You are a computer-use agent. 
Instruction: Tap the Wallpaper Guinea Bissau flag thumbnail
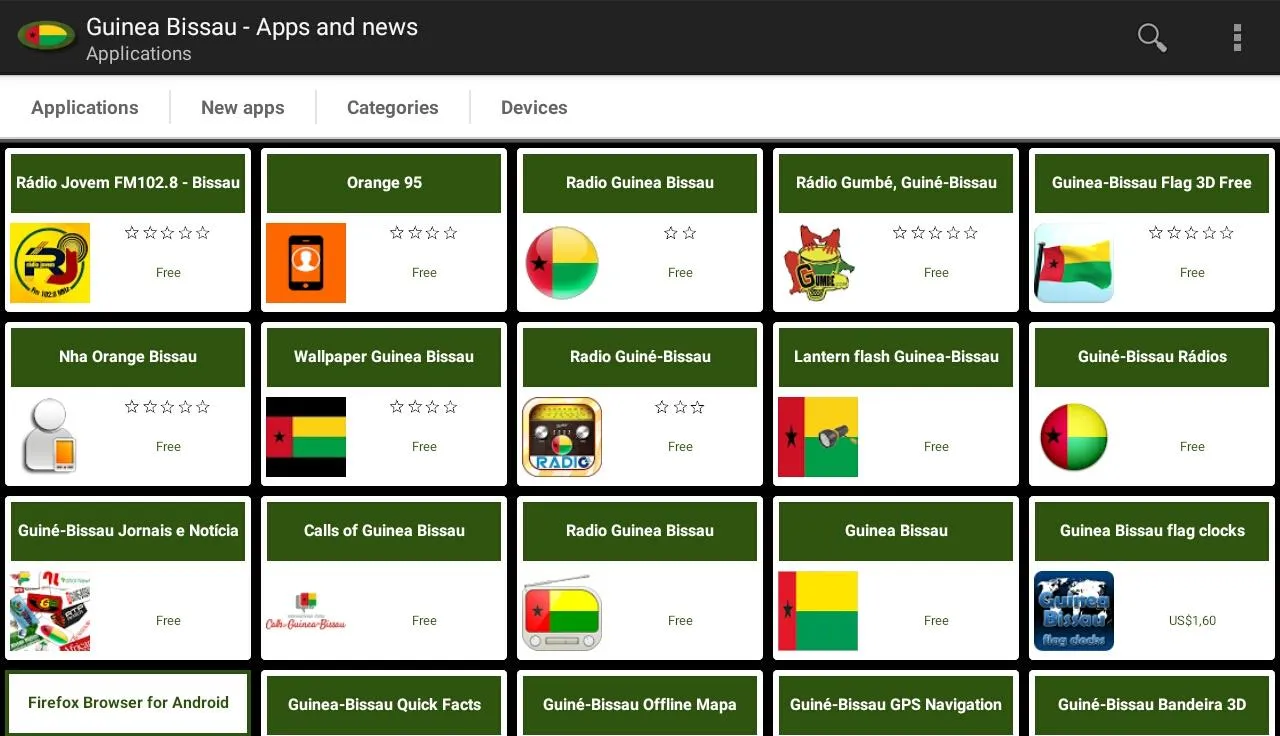pos(306,437)
